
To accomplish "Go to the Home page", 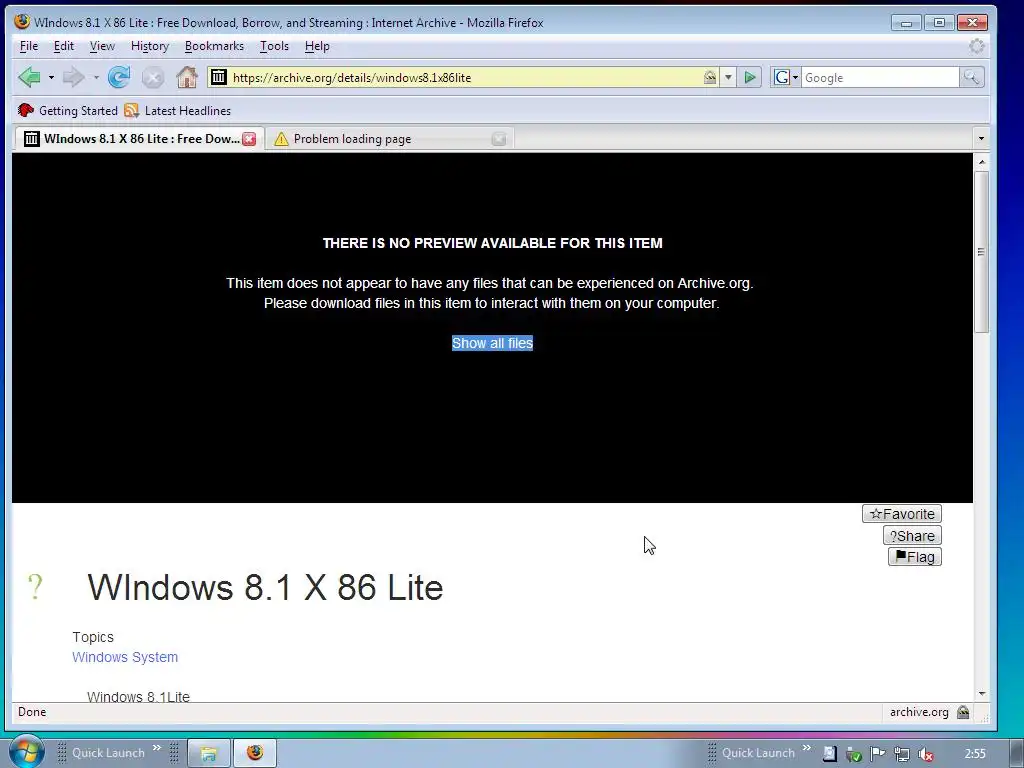I will click(187, 78).
